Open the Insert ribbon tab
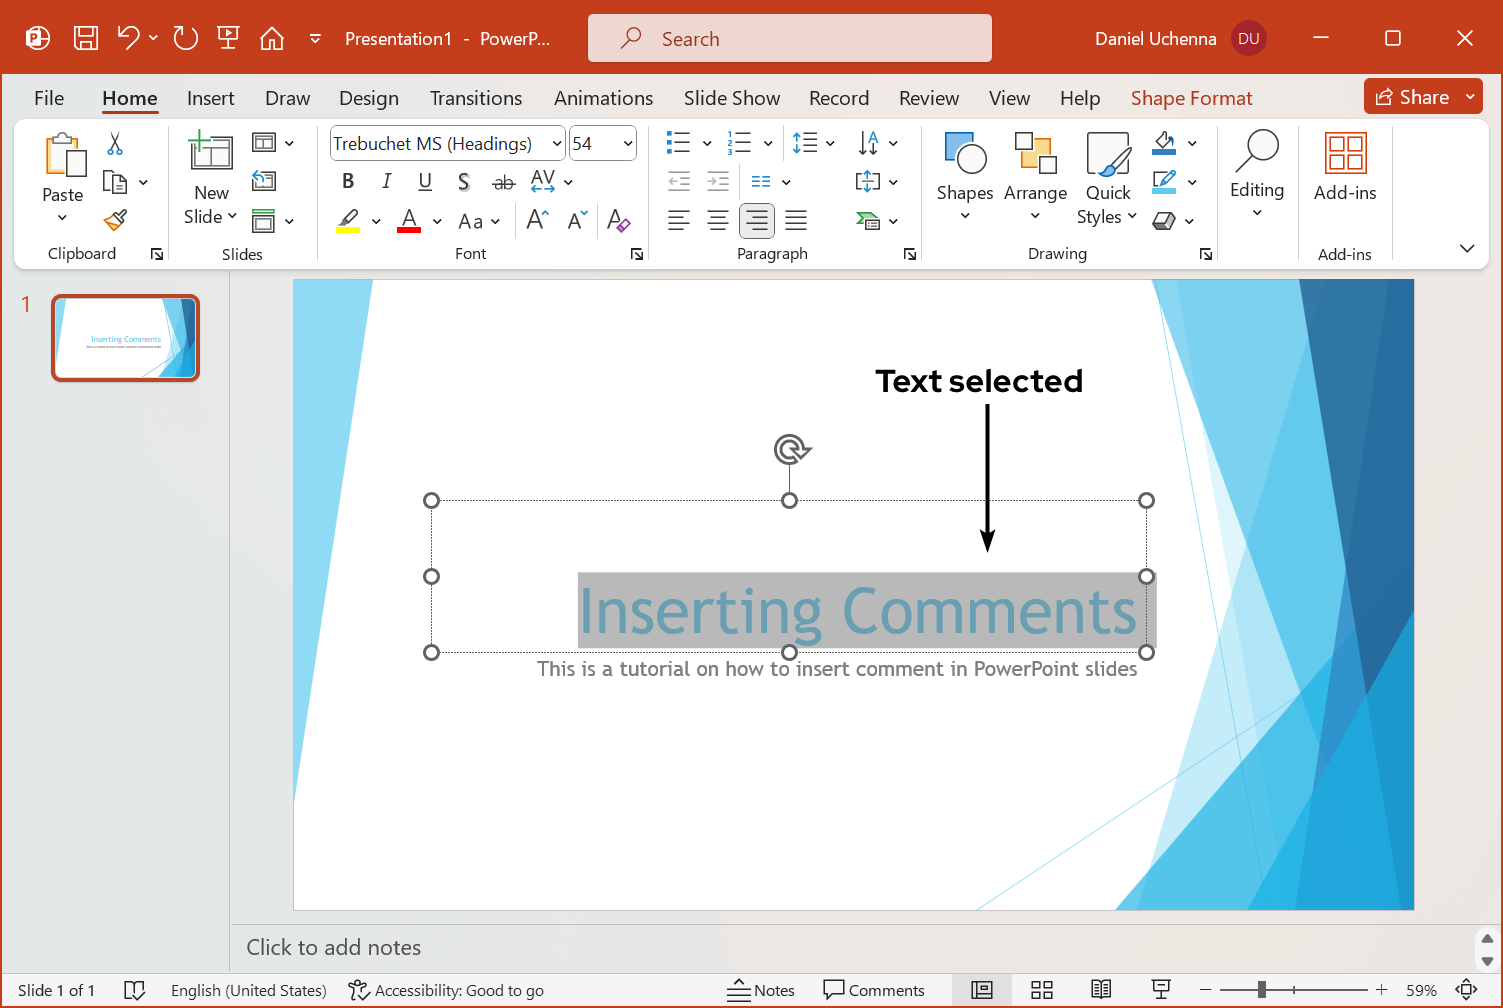 (210, 98)
